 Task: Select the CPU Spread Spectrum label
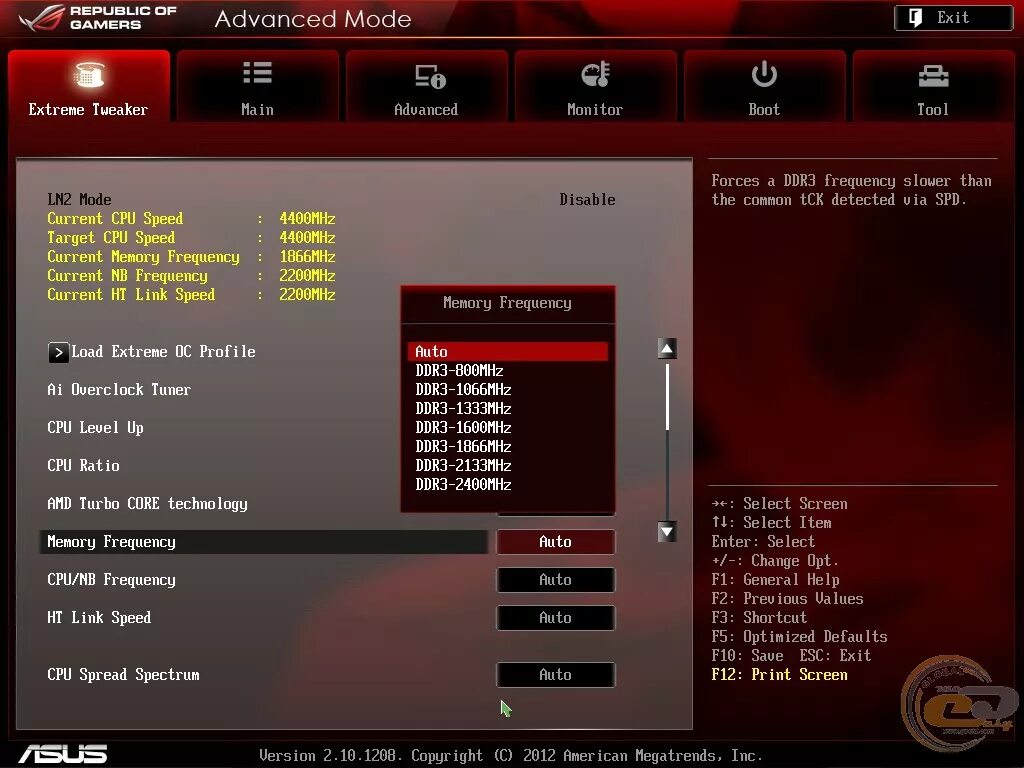pos(123,675)
